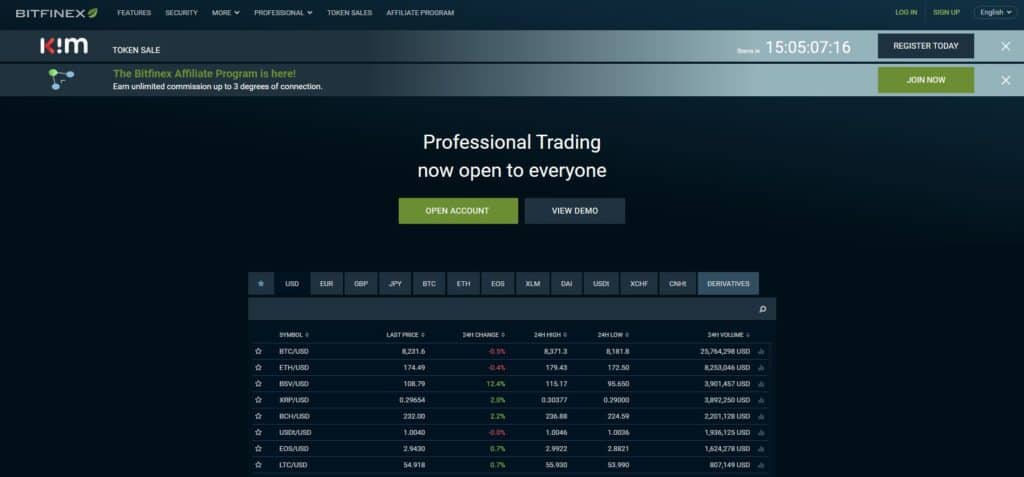This screenshot has width=1024, height=477.
Task: Open chart icon for ETH/USD row
Action: (761, 368)
